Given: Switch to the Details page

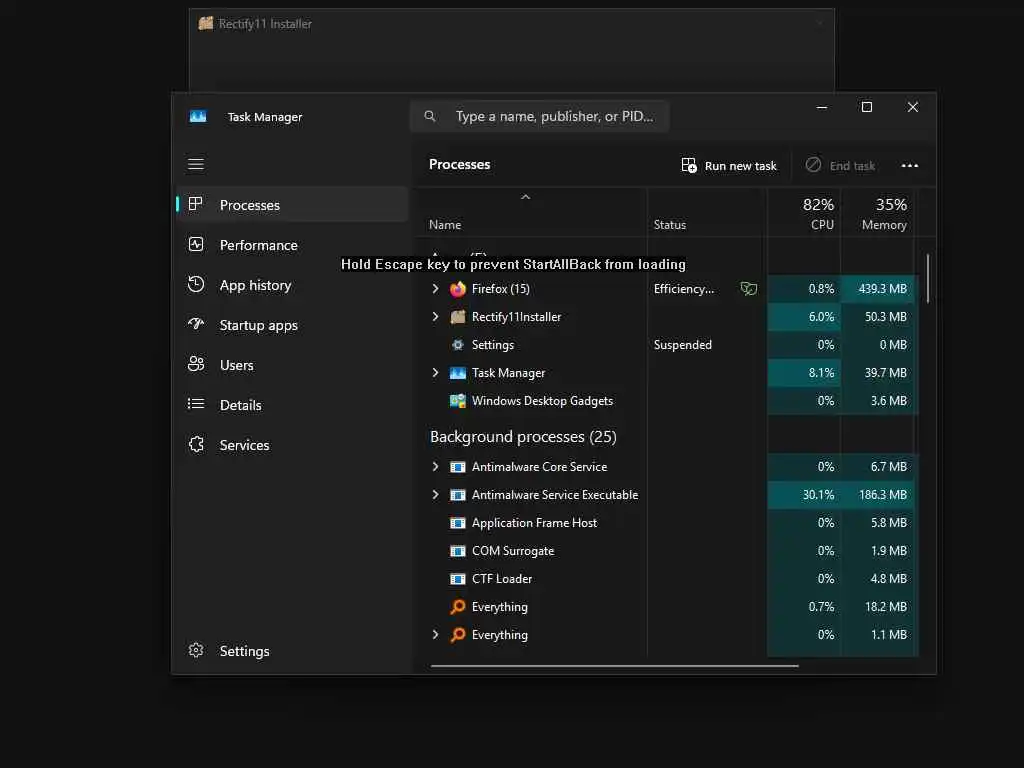Looking at the screenshot, I should pos(293,405).
